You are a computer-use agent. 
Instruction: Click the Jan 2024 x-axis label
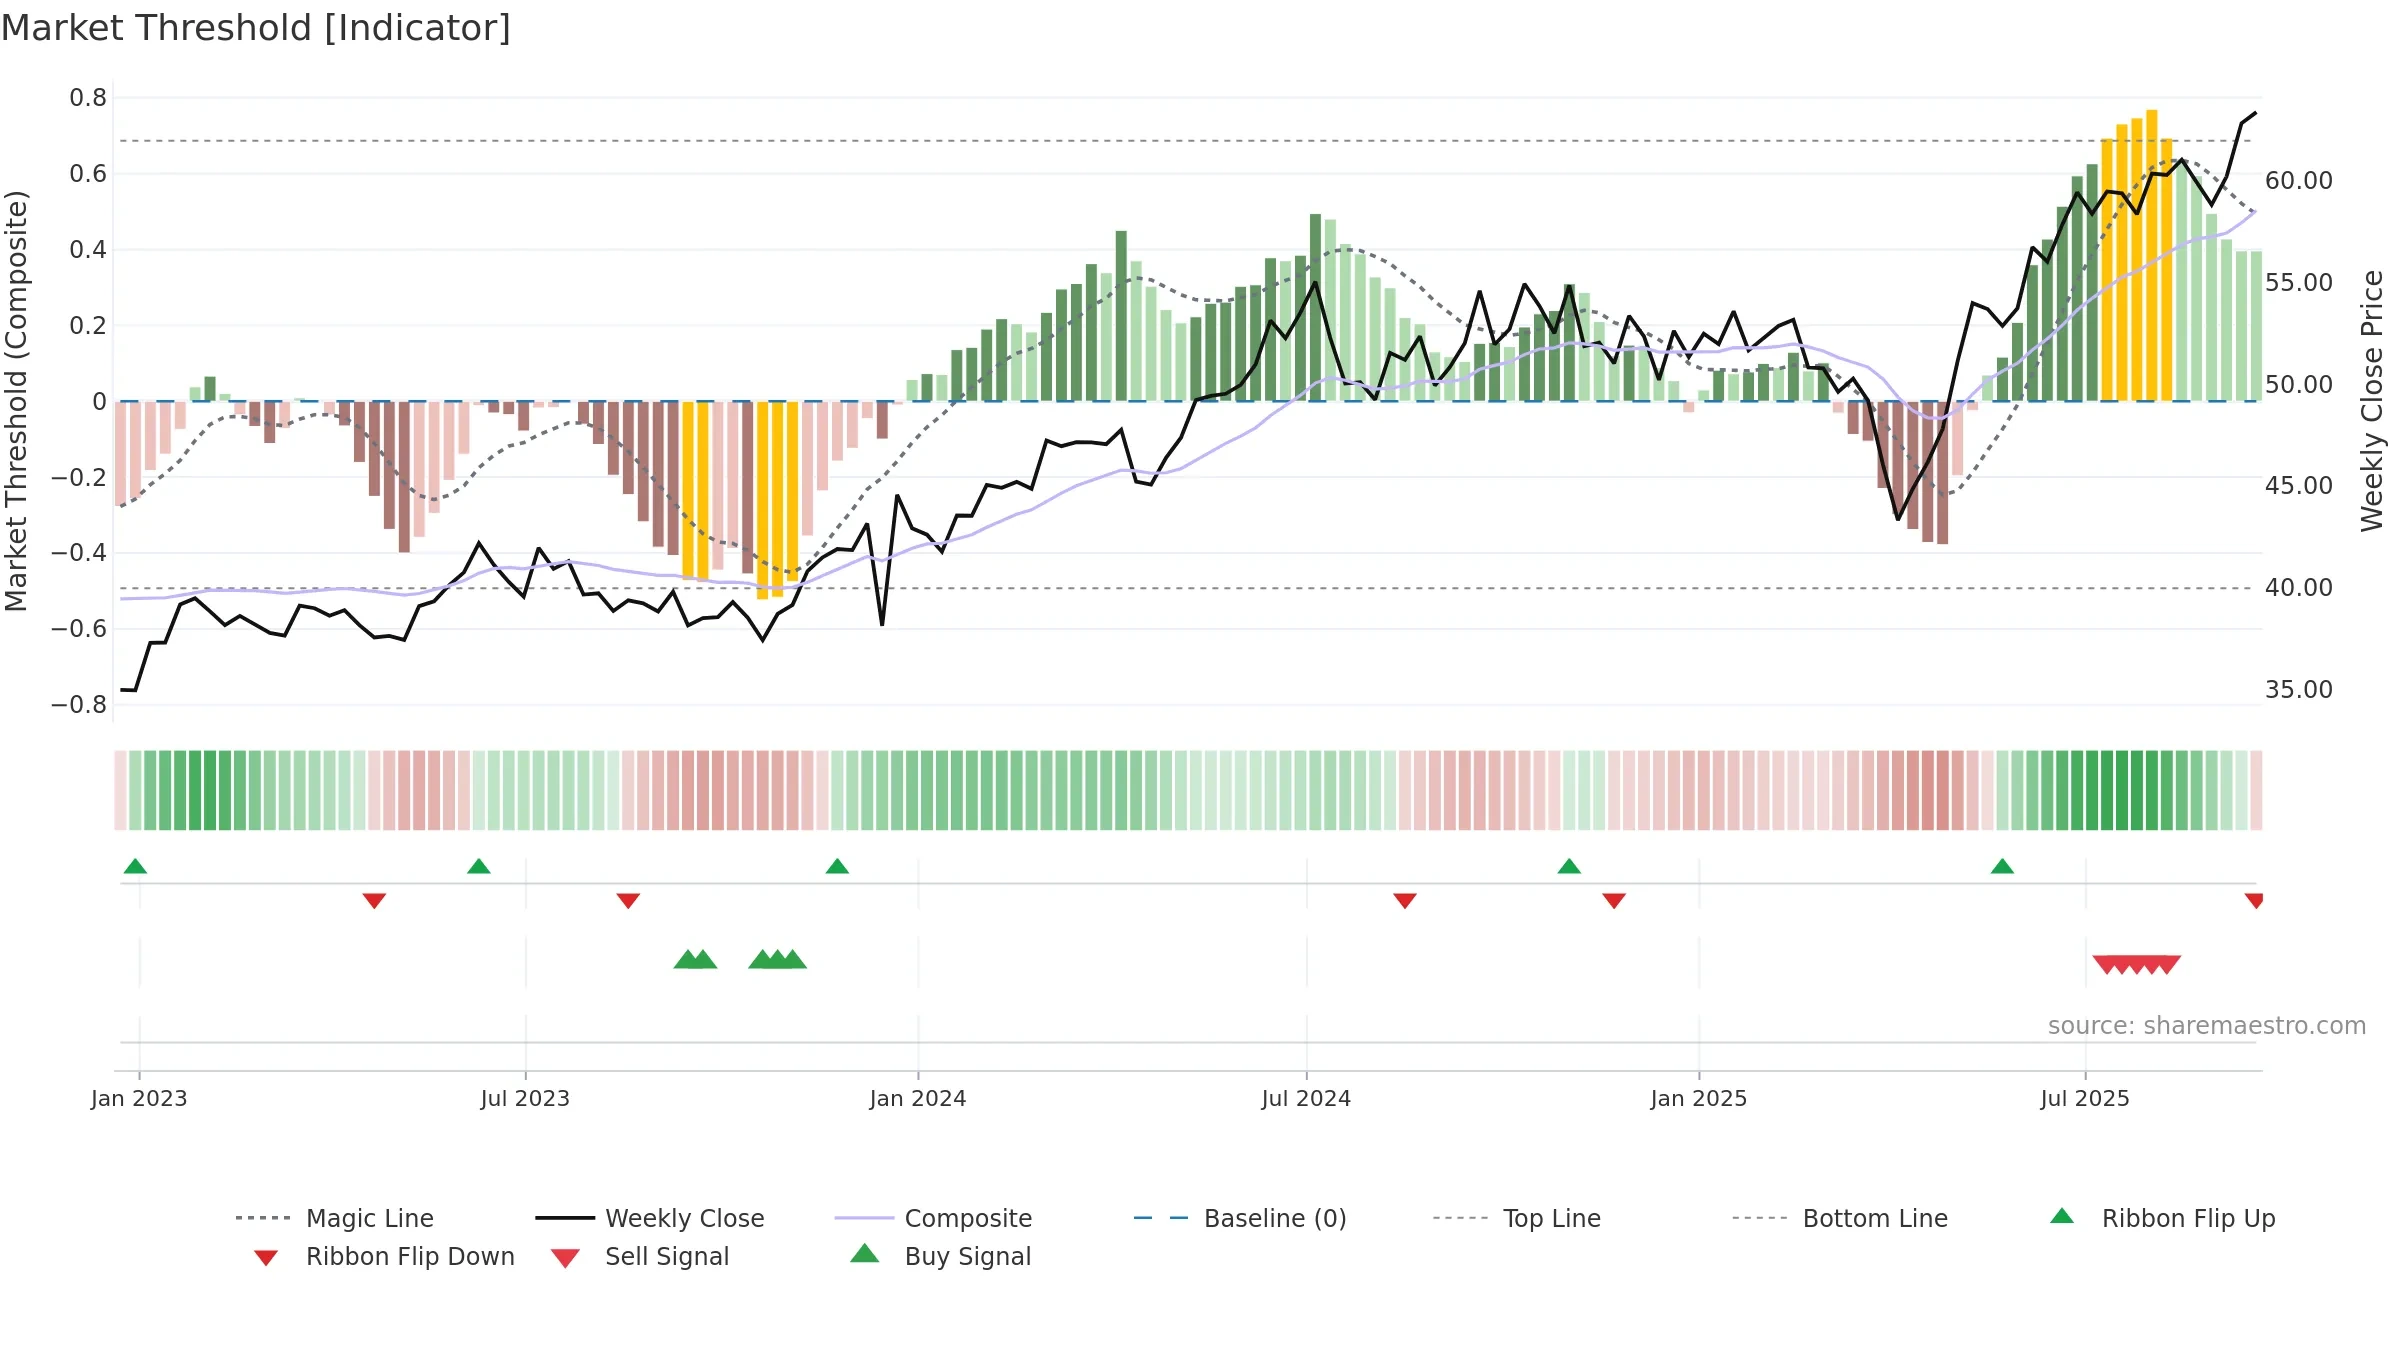coord(918,1098)
